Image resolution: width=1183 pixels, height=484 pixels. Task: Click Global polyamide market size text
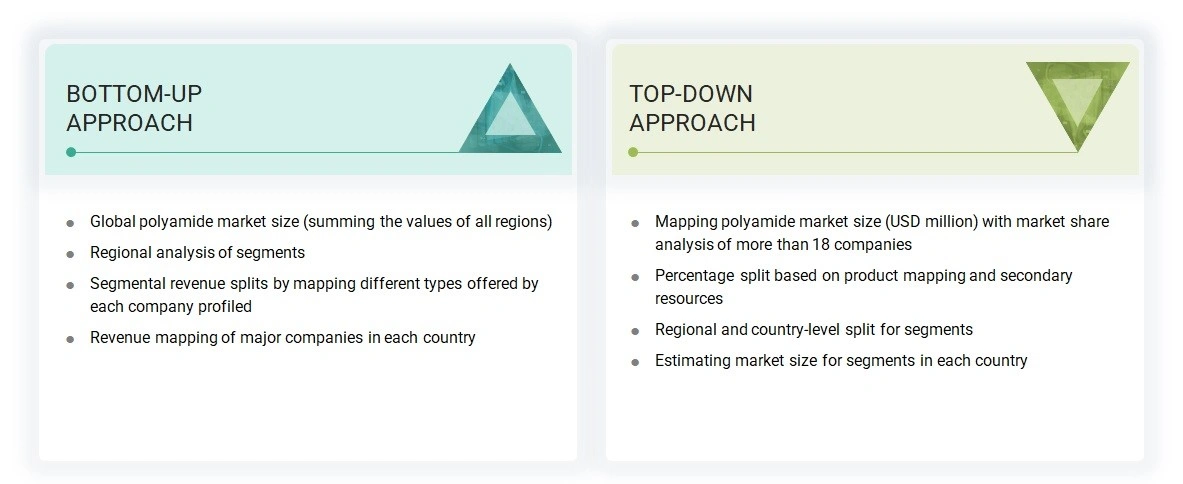tap(320, 221)
